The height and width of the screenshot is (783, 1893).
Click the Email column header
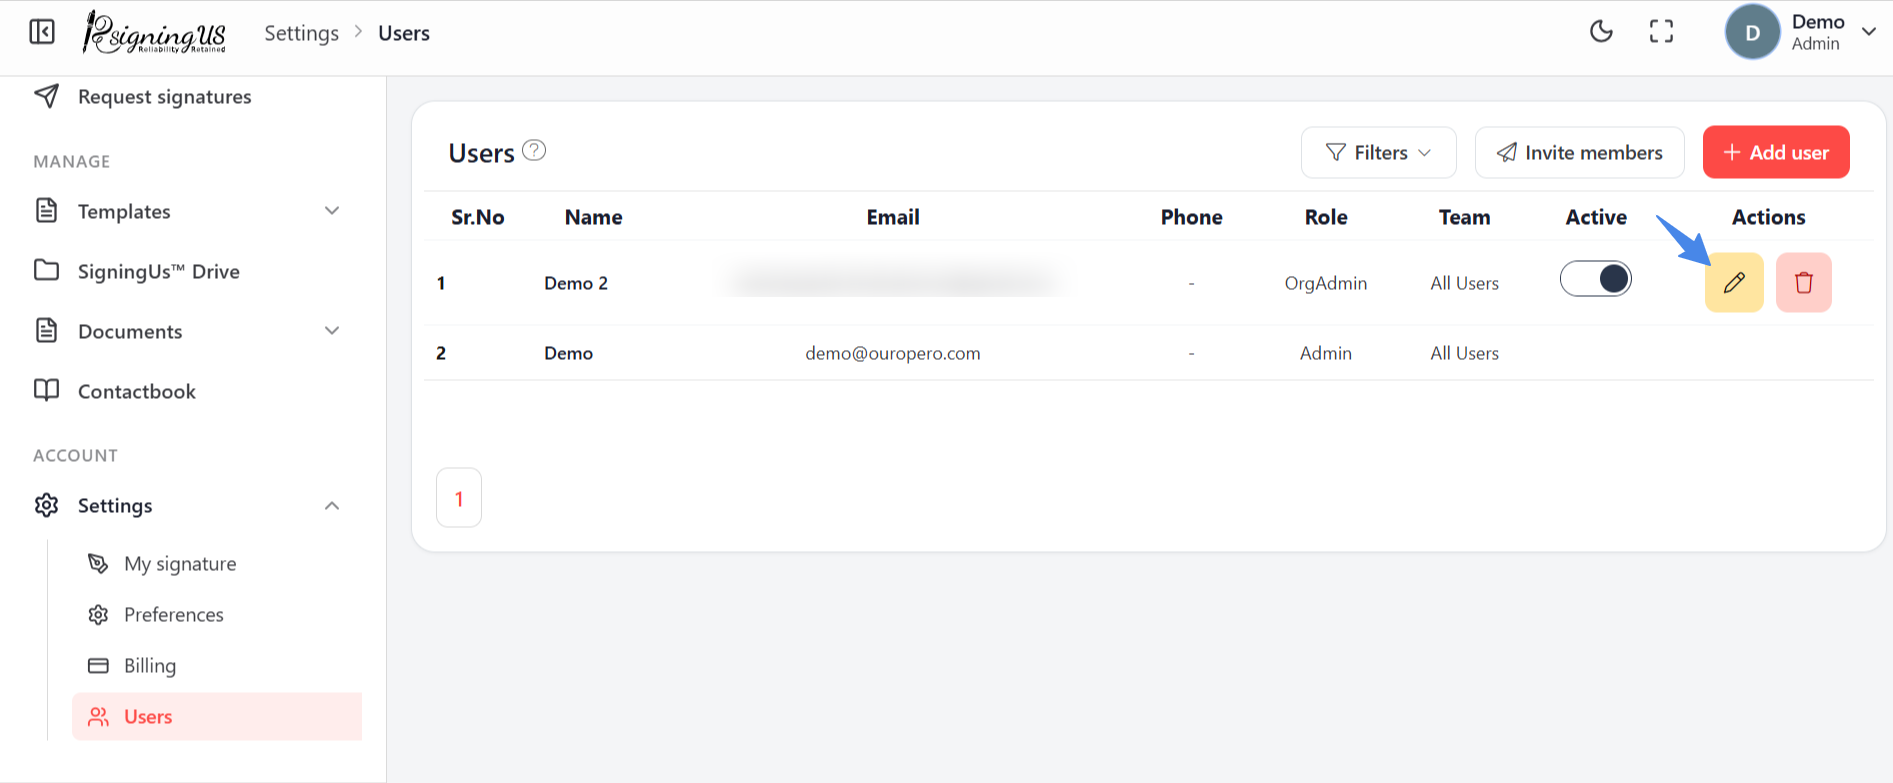[893, 217]
